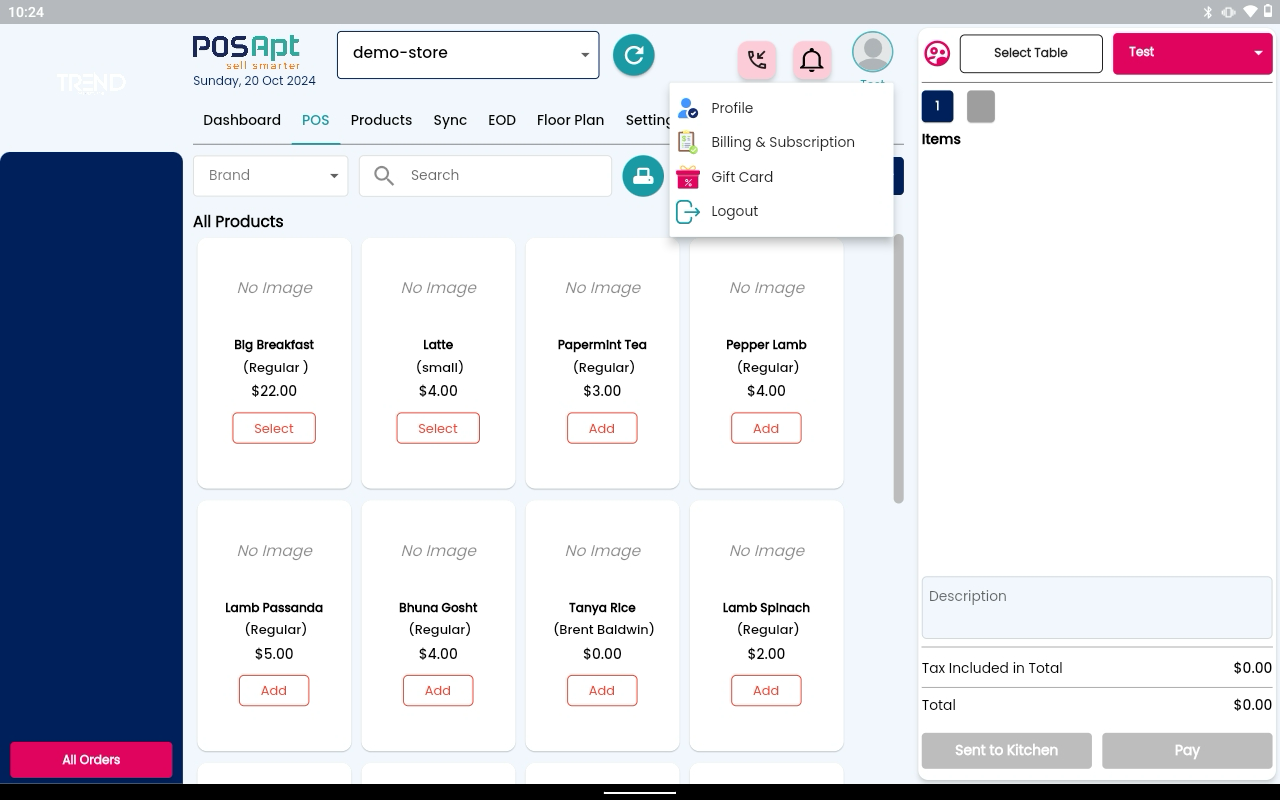The height and width of the screenshot is (800, 1280).
Task: Open the Products tab
Action: [x=381, y=120]
